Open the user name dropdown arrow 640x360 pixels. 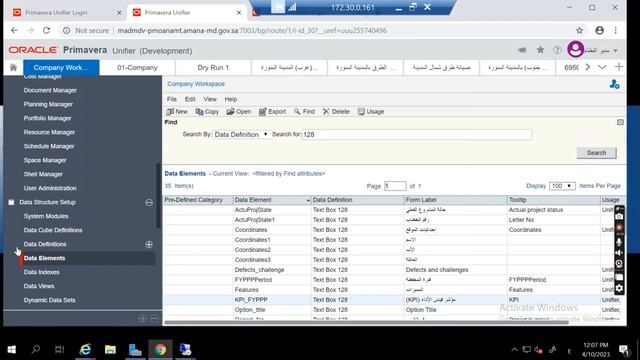click(615, 51)
